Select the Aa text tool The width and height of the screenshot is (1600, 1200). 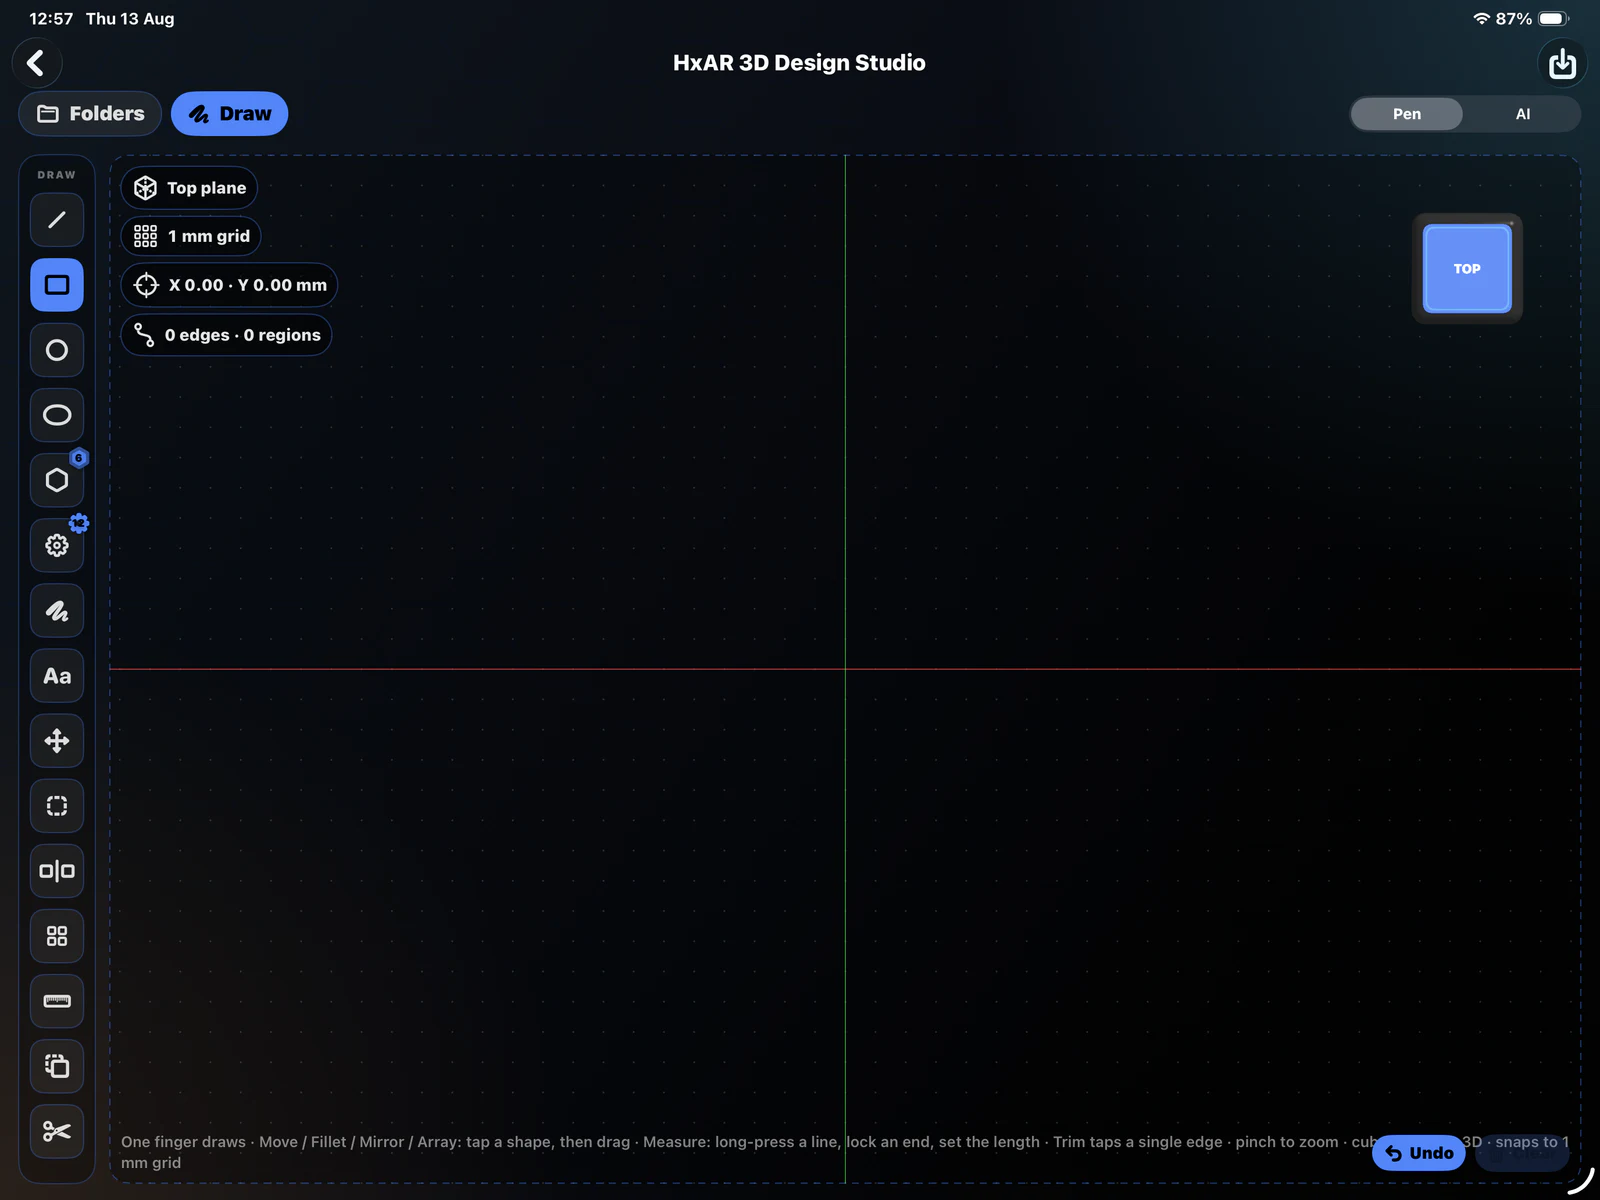[x=57, y=676]
